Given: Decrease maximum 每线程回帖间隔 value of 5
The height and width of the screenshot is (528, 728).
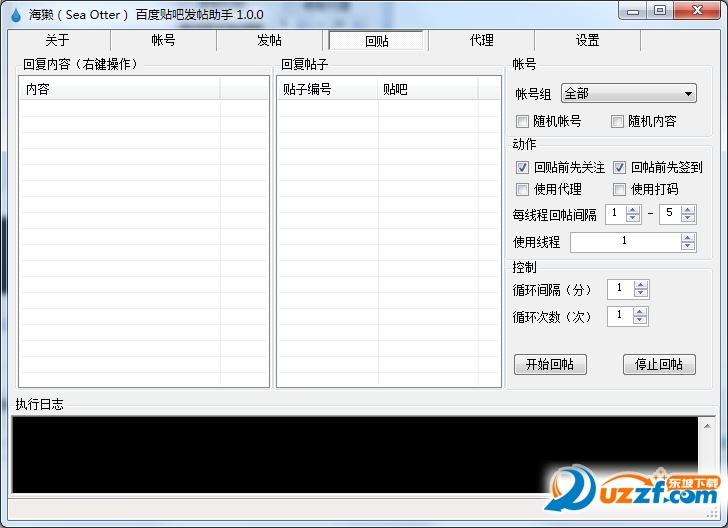Looking at the screenshot, I should coord(688,218).
